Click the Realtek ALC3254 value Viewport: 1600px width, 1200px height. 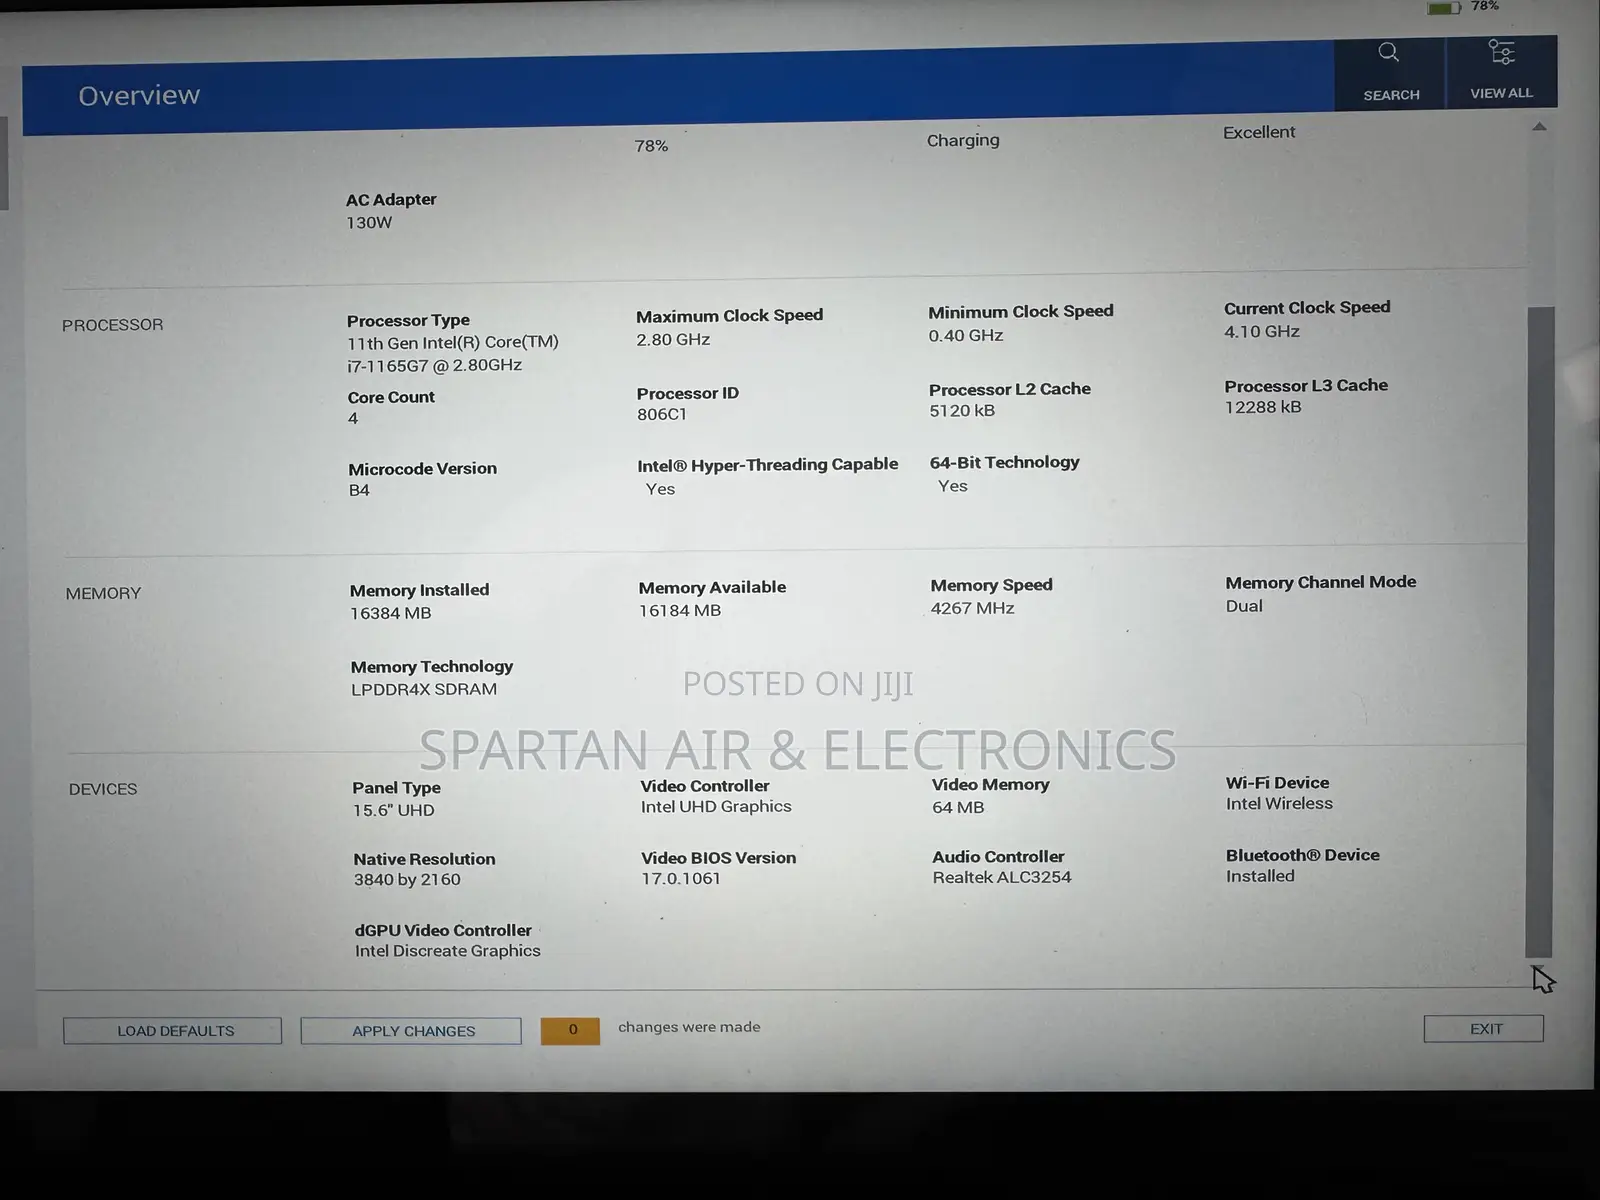1002,878
